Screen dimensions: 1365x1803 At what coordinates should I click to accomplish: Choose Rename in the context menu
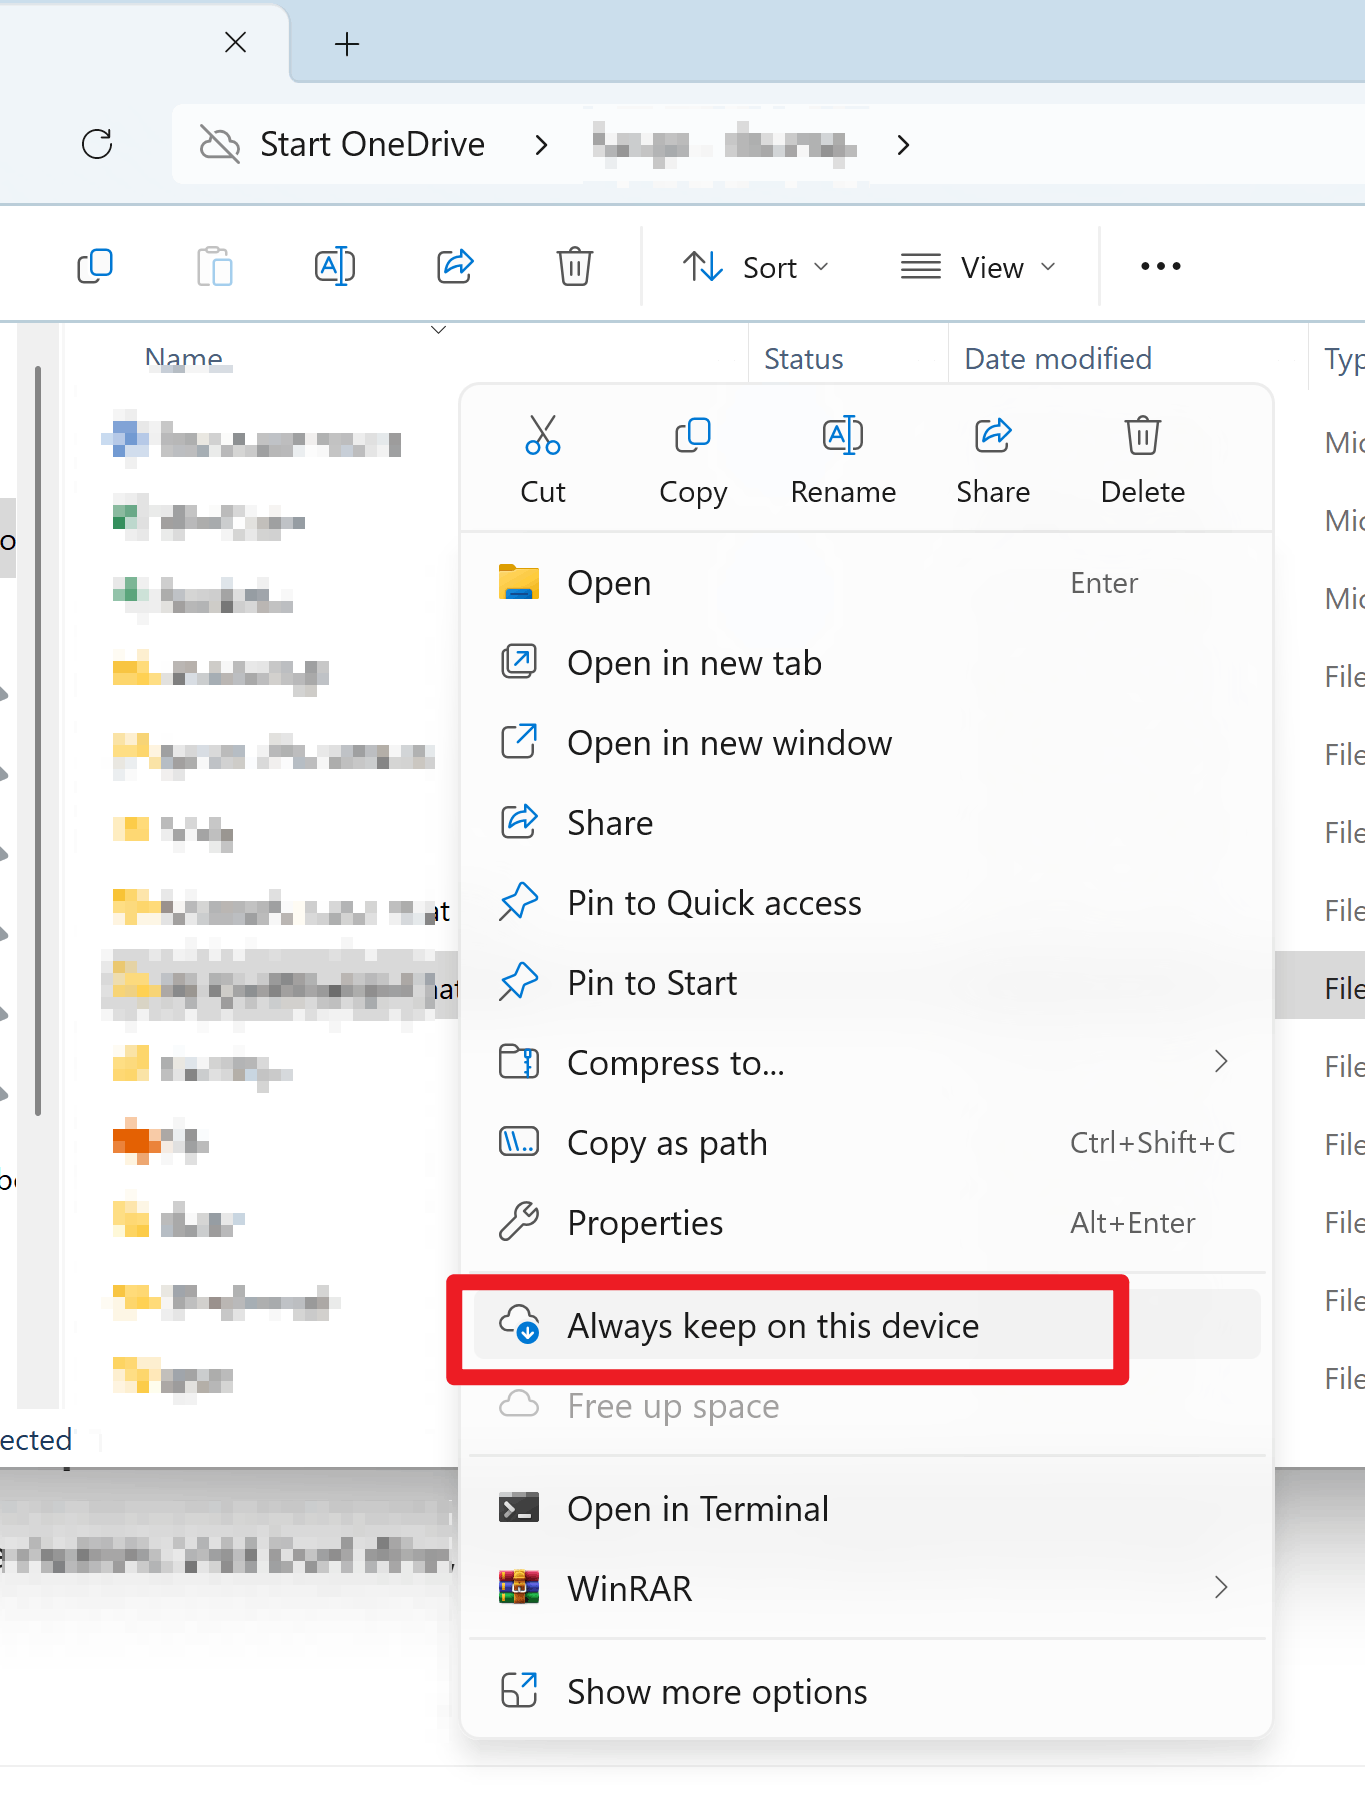843,461
